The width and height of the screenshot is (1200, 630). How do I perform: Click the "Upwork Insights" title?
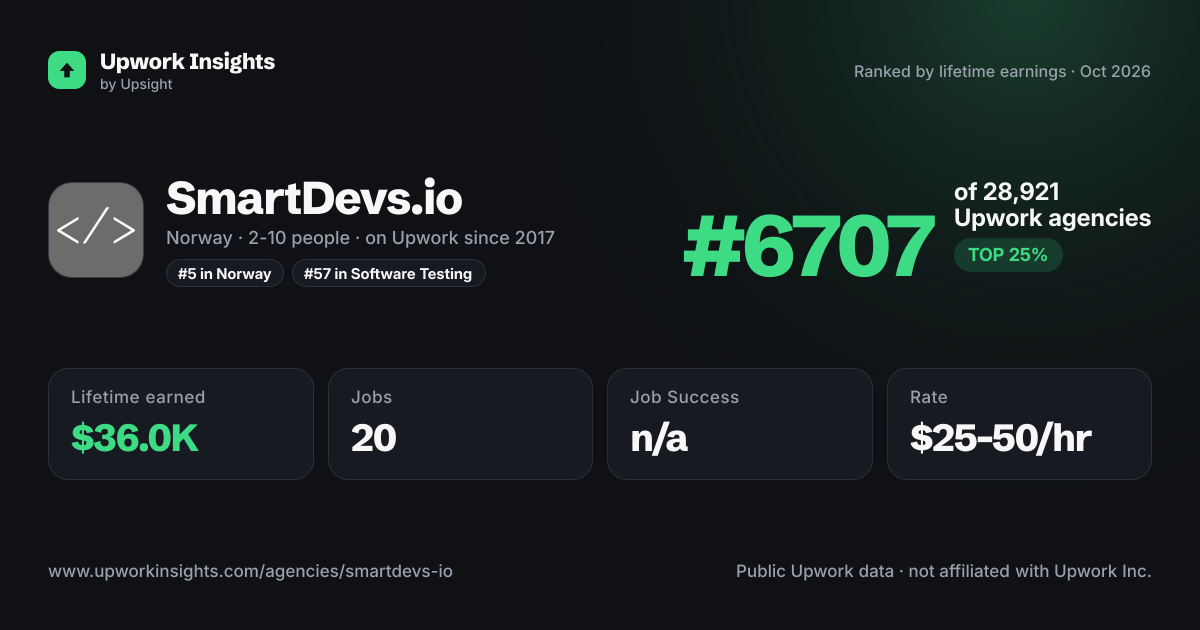click(x=187, y=62)
